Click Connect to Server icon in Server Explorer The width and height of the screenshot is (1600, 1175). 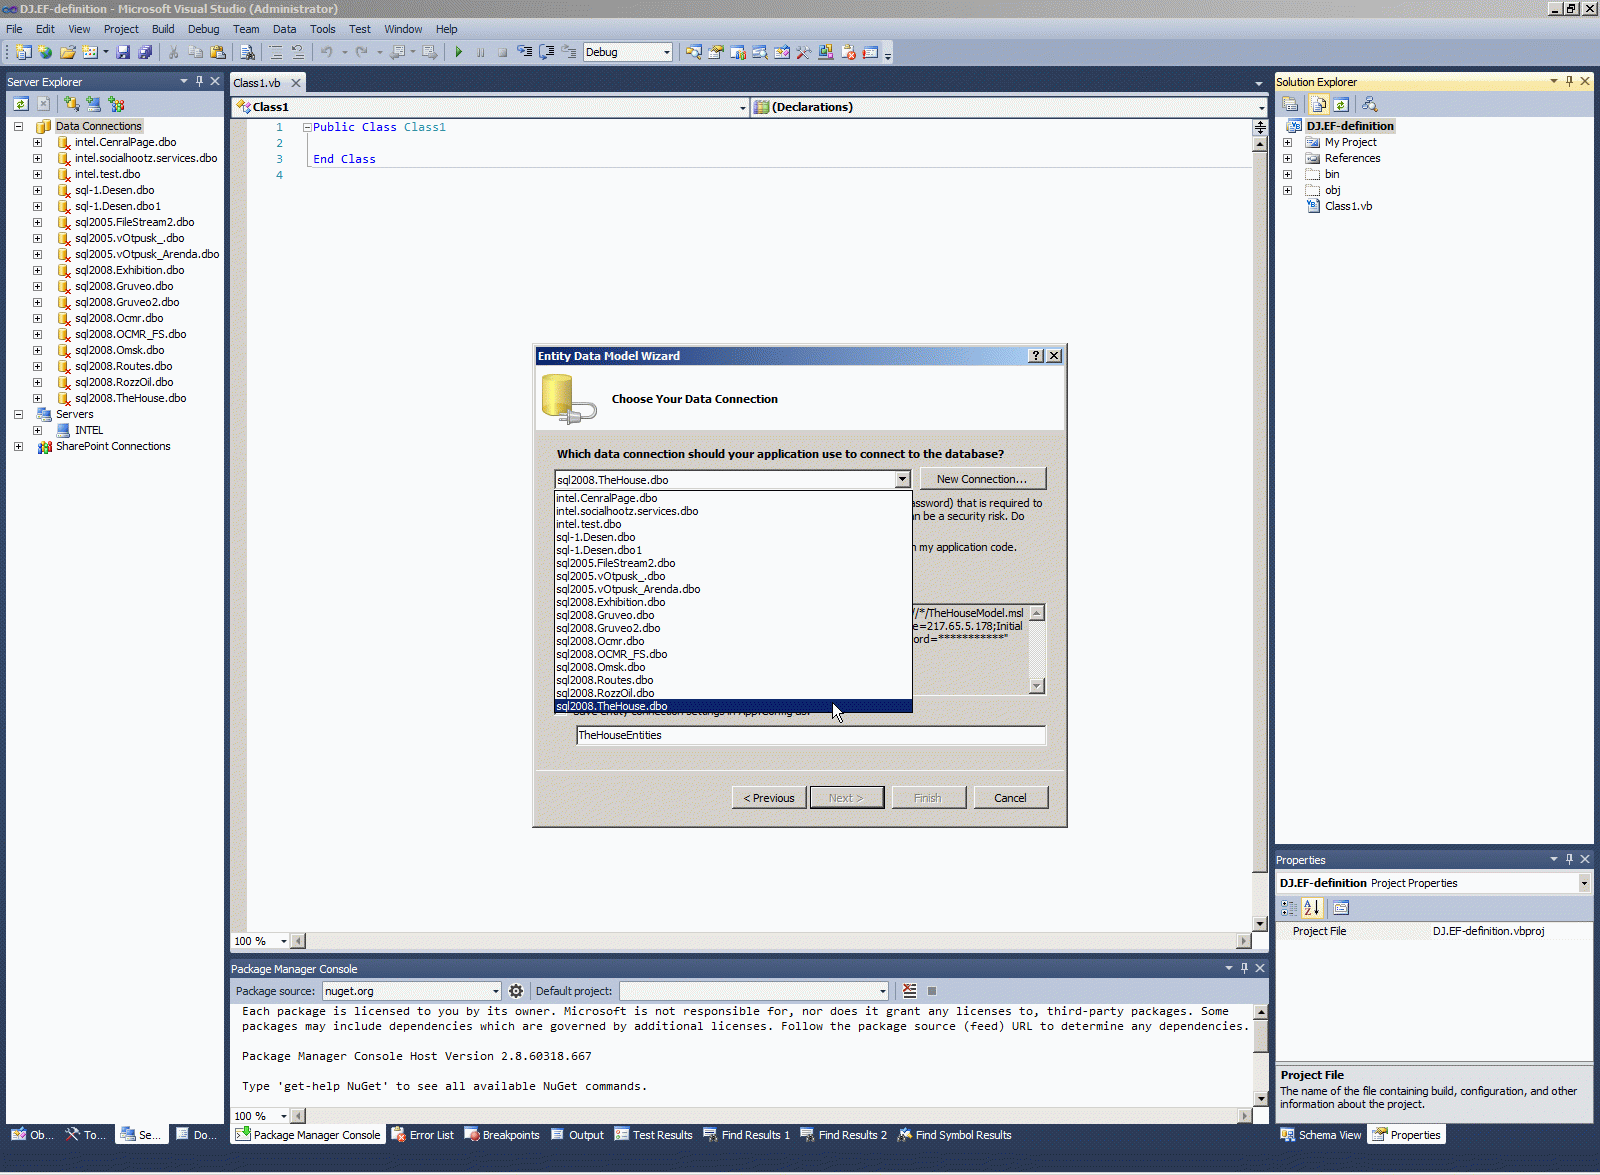point(93,104)
